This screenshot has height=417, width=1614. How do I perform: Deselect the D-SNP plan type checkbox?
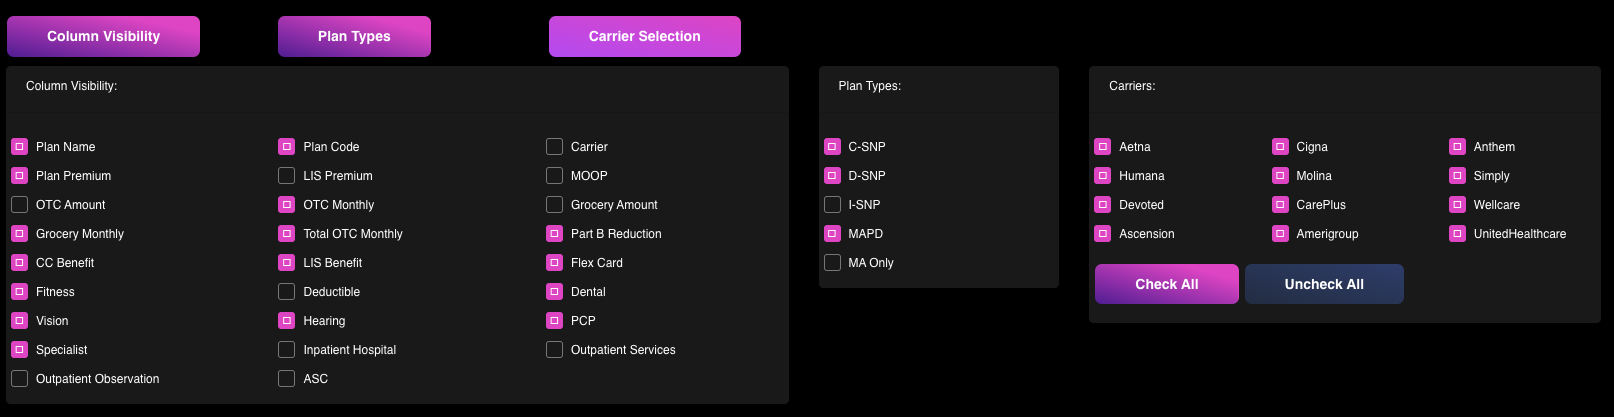(832, 176)
